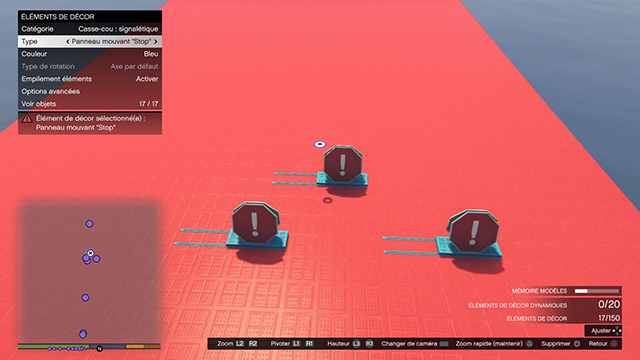The image size is (640, 360).
Task: Select the Catégorie menu row
Action: click(90, 29)
